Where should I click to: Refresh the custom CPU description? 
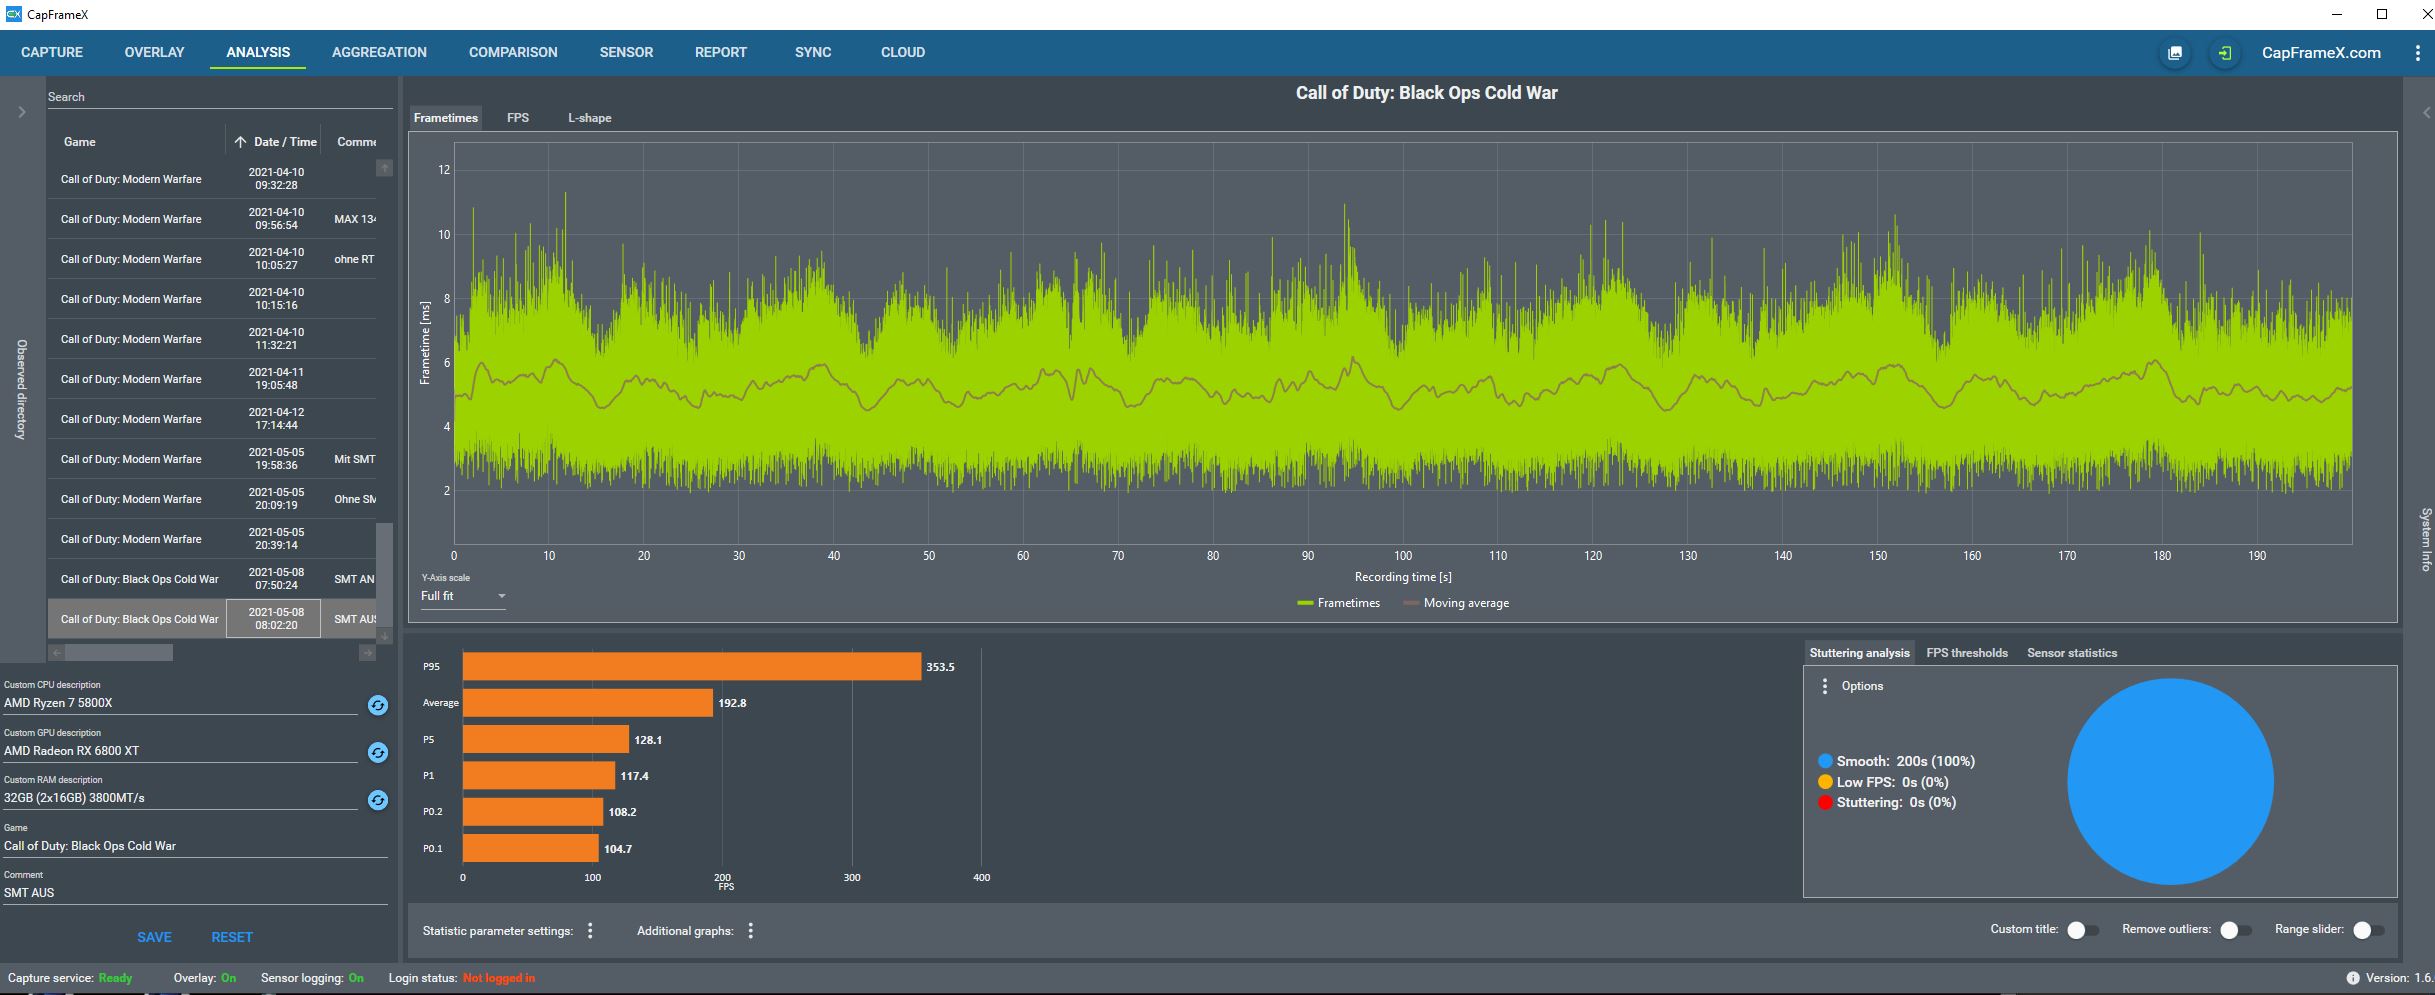pos(377,705)
